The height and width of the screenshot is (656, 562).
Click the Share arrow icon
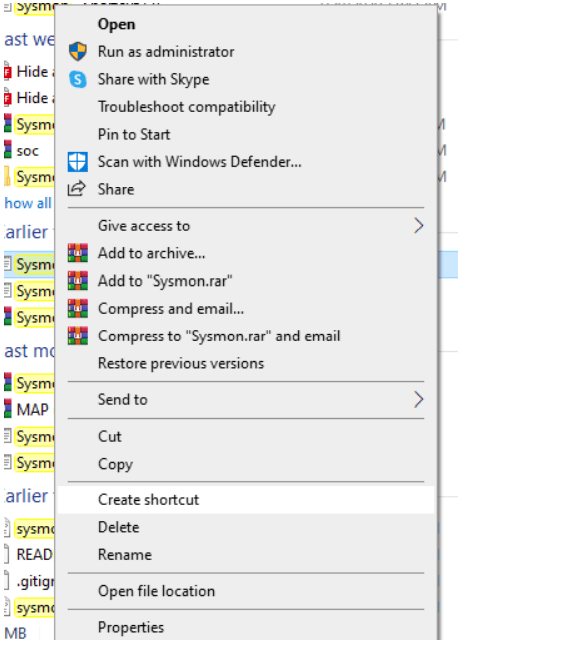click(77, 189)
